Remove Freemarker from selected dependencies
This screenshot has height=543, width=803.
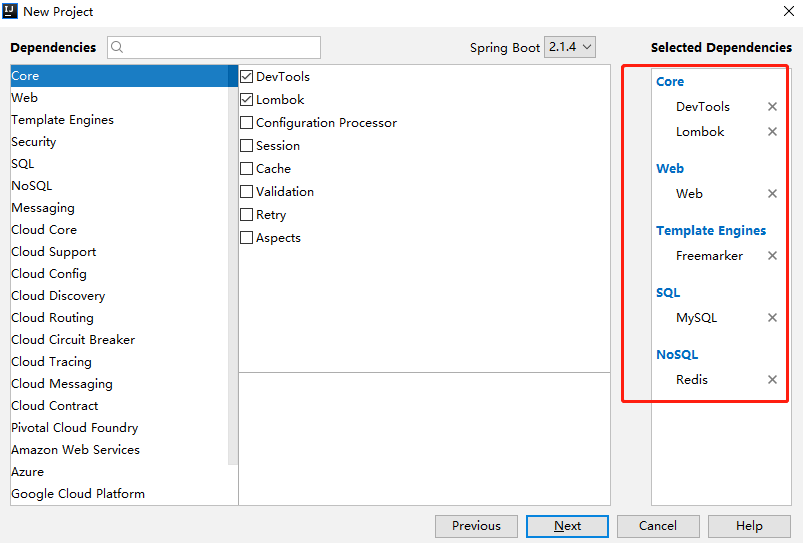[772, 256]
